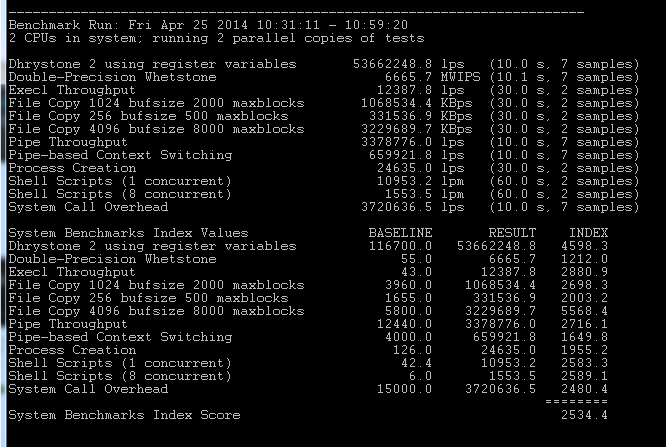Click the Execl index value 2880.9

584,272
